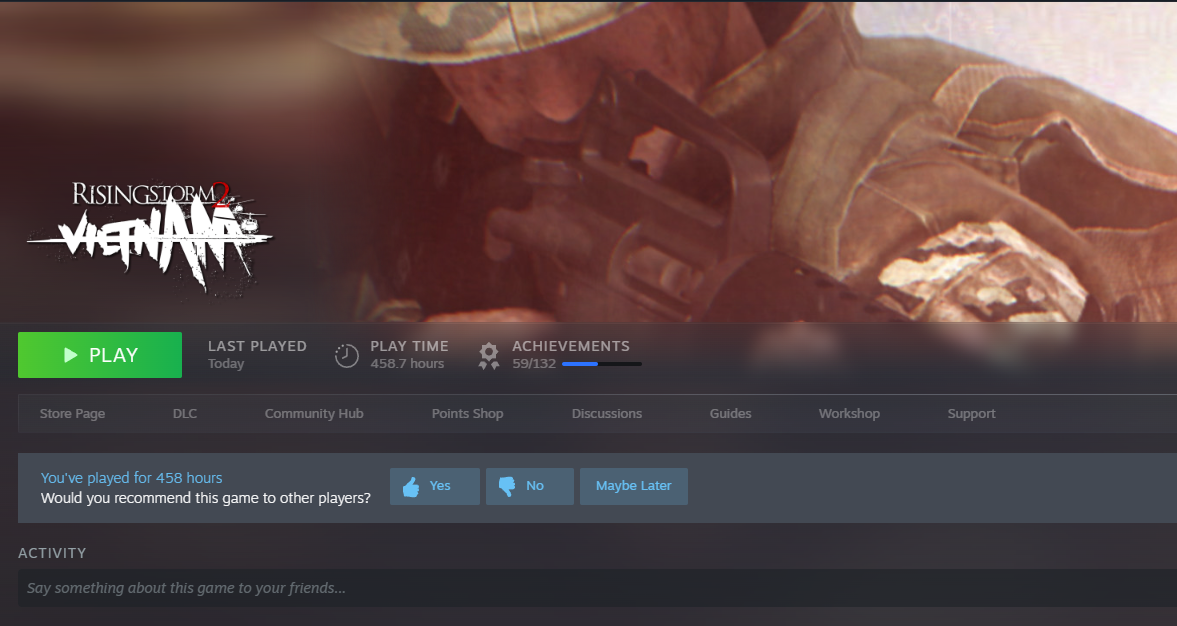This screenshot has height=626, width=1177.
Task: Click the ACTIVITY section heading
Action: pos(52,553)
